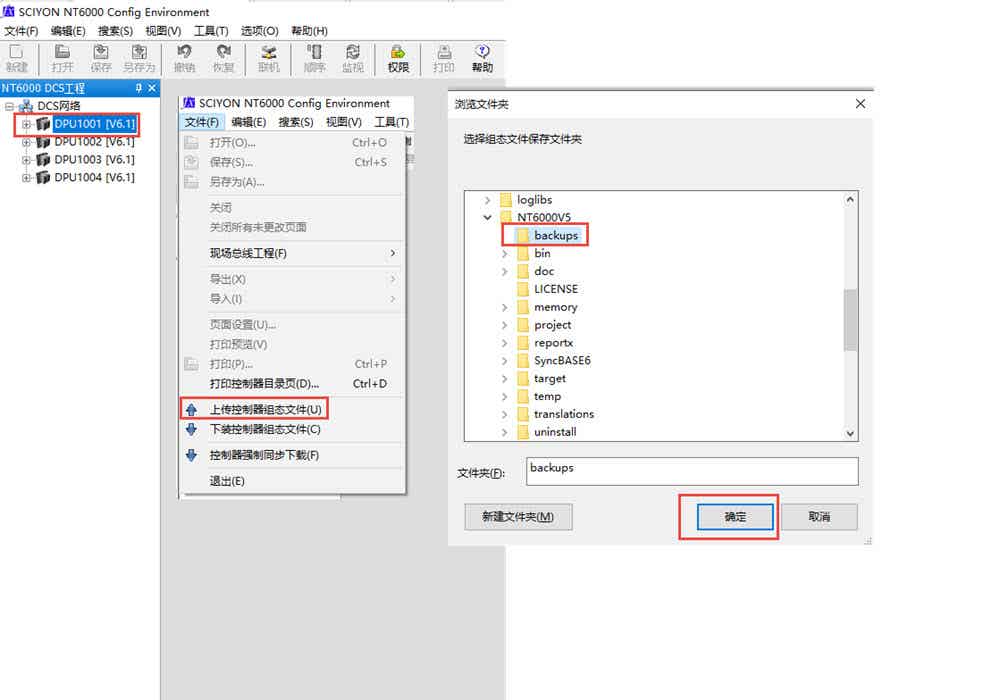Open 视图(V) in the inner window menu
This screenshot has width=1000, height=700.
click(x=344, y=122)
